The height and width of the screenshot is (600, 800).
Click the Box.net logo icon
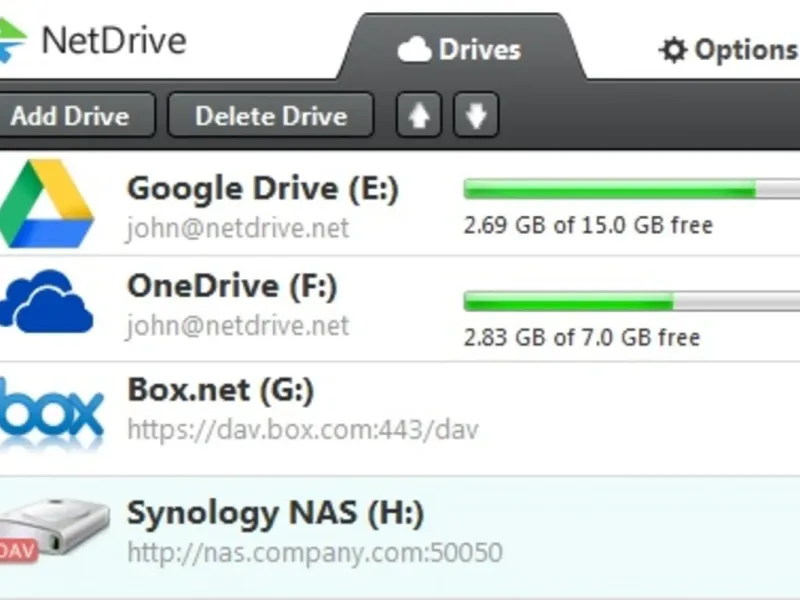coord(50,410)
